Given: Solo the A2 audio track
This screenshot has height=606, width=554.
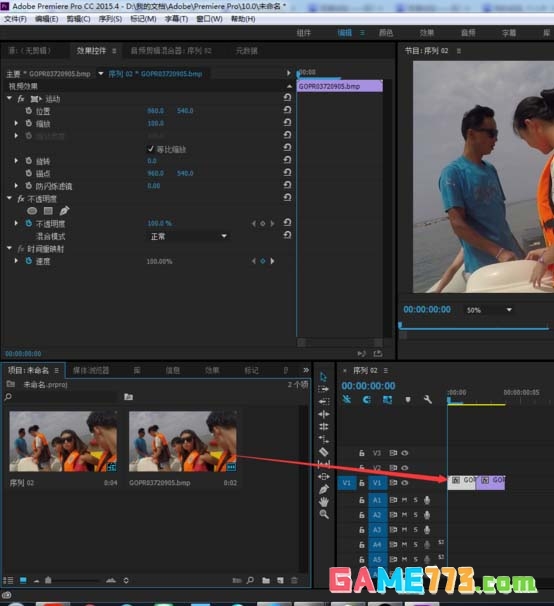Looking at the screenshot, I should tap(416, 515).
